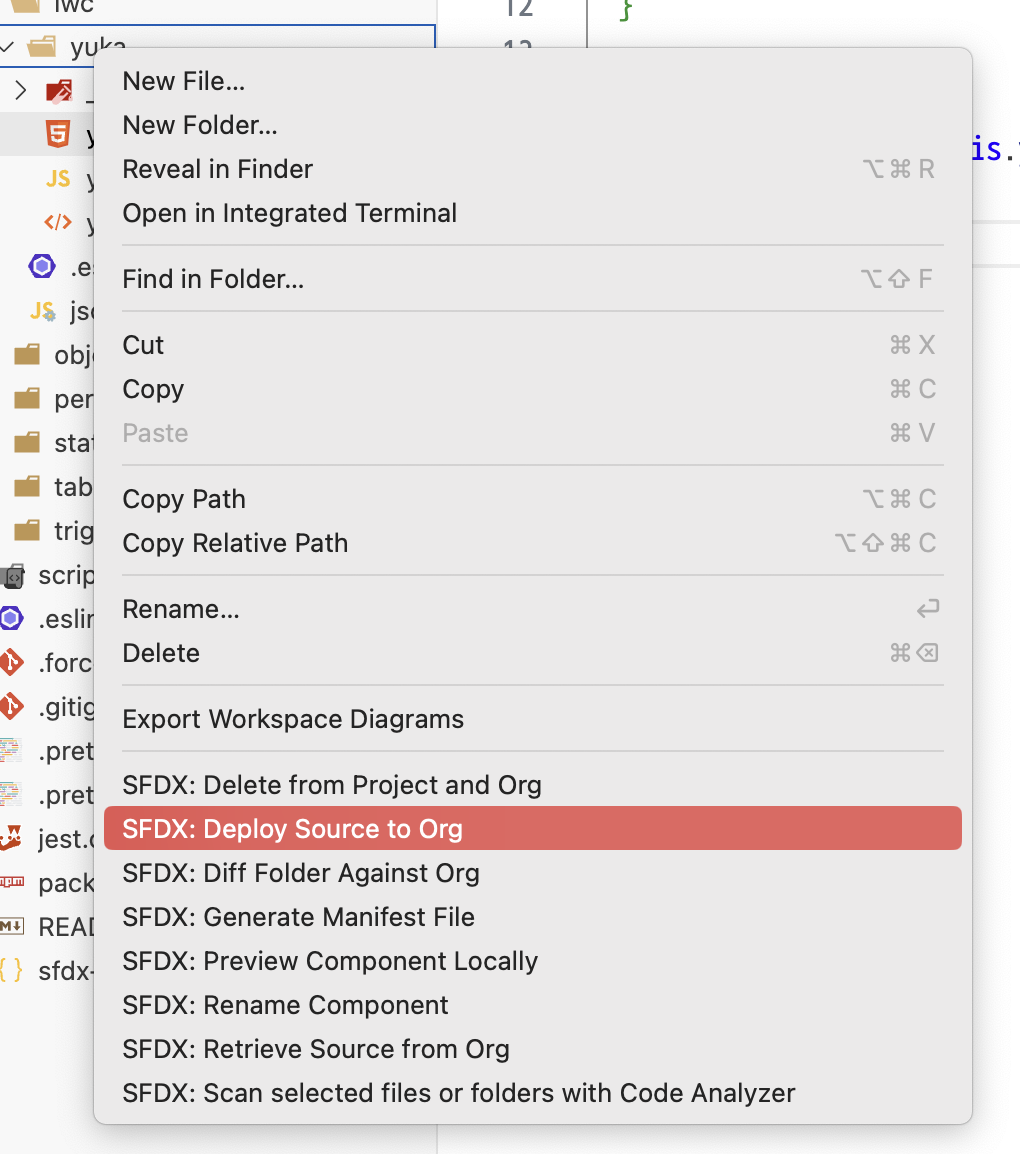Viewport: 1020px width, 1154px height.
Task: Expand the folder with the right-facing chevron
Action: 18,90
